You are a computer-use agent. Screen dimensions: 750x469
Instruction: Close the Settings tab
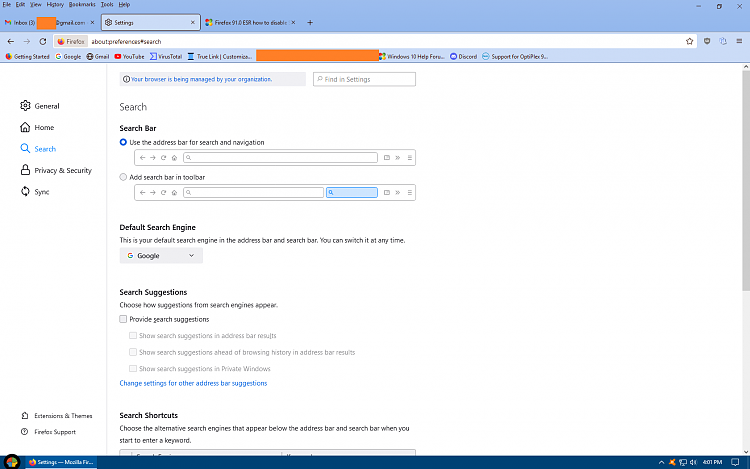pos(193,22)
